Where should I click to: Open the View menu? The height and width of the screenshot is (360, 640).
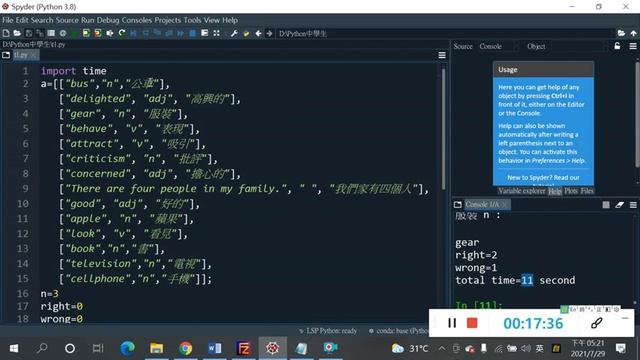pos(211,20)
